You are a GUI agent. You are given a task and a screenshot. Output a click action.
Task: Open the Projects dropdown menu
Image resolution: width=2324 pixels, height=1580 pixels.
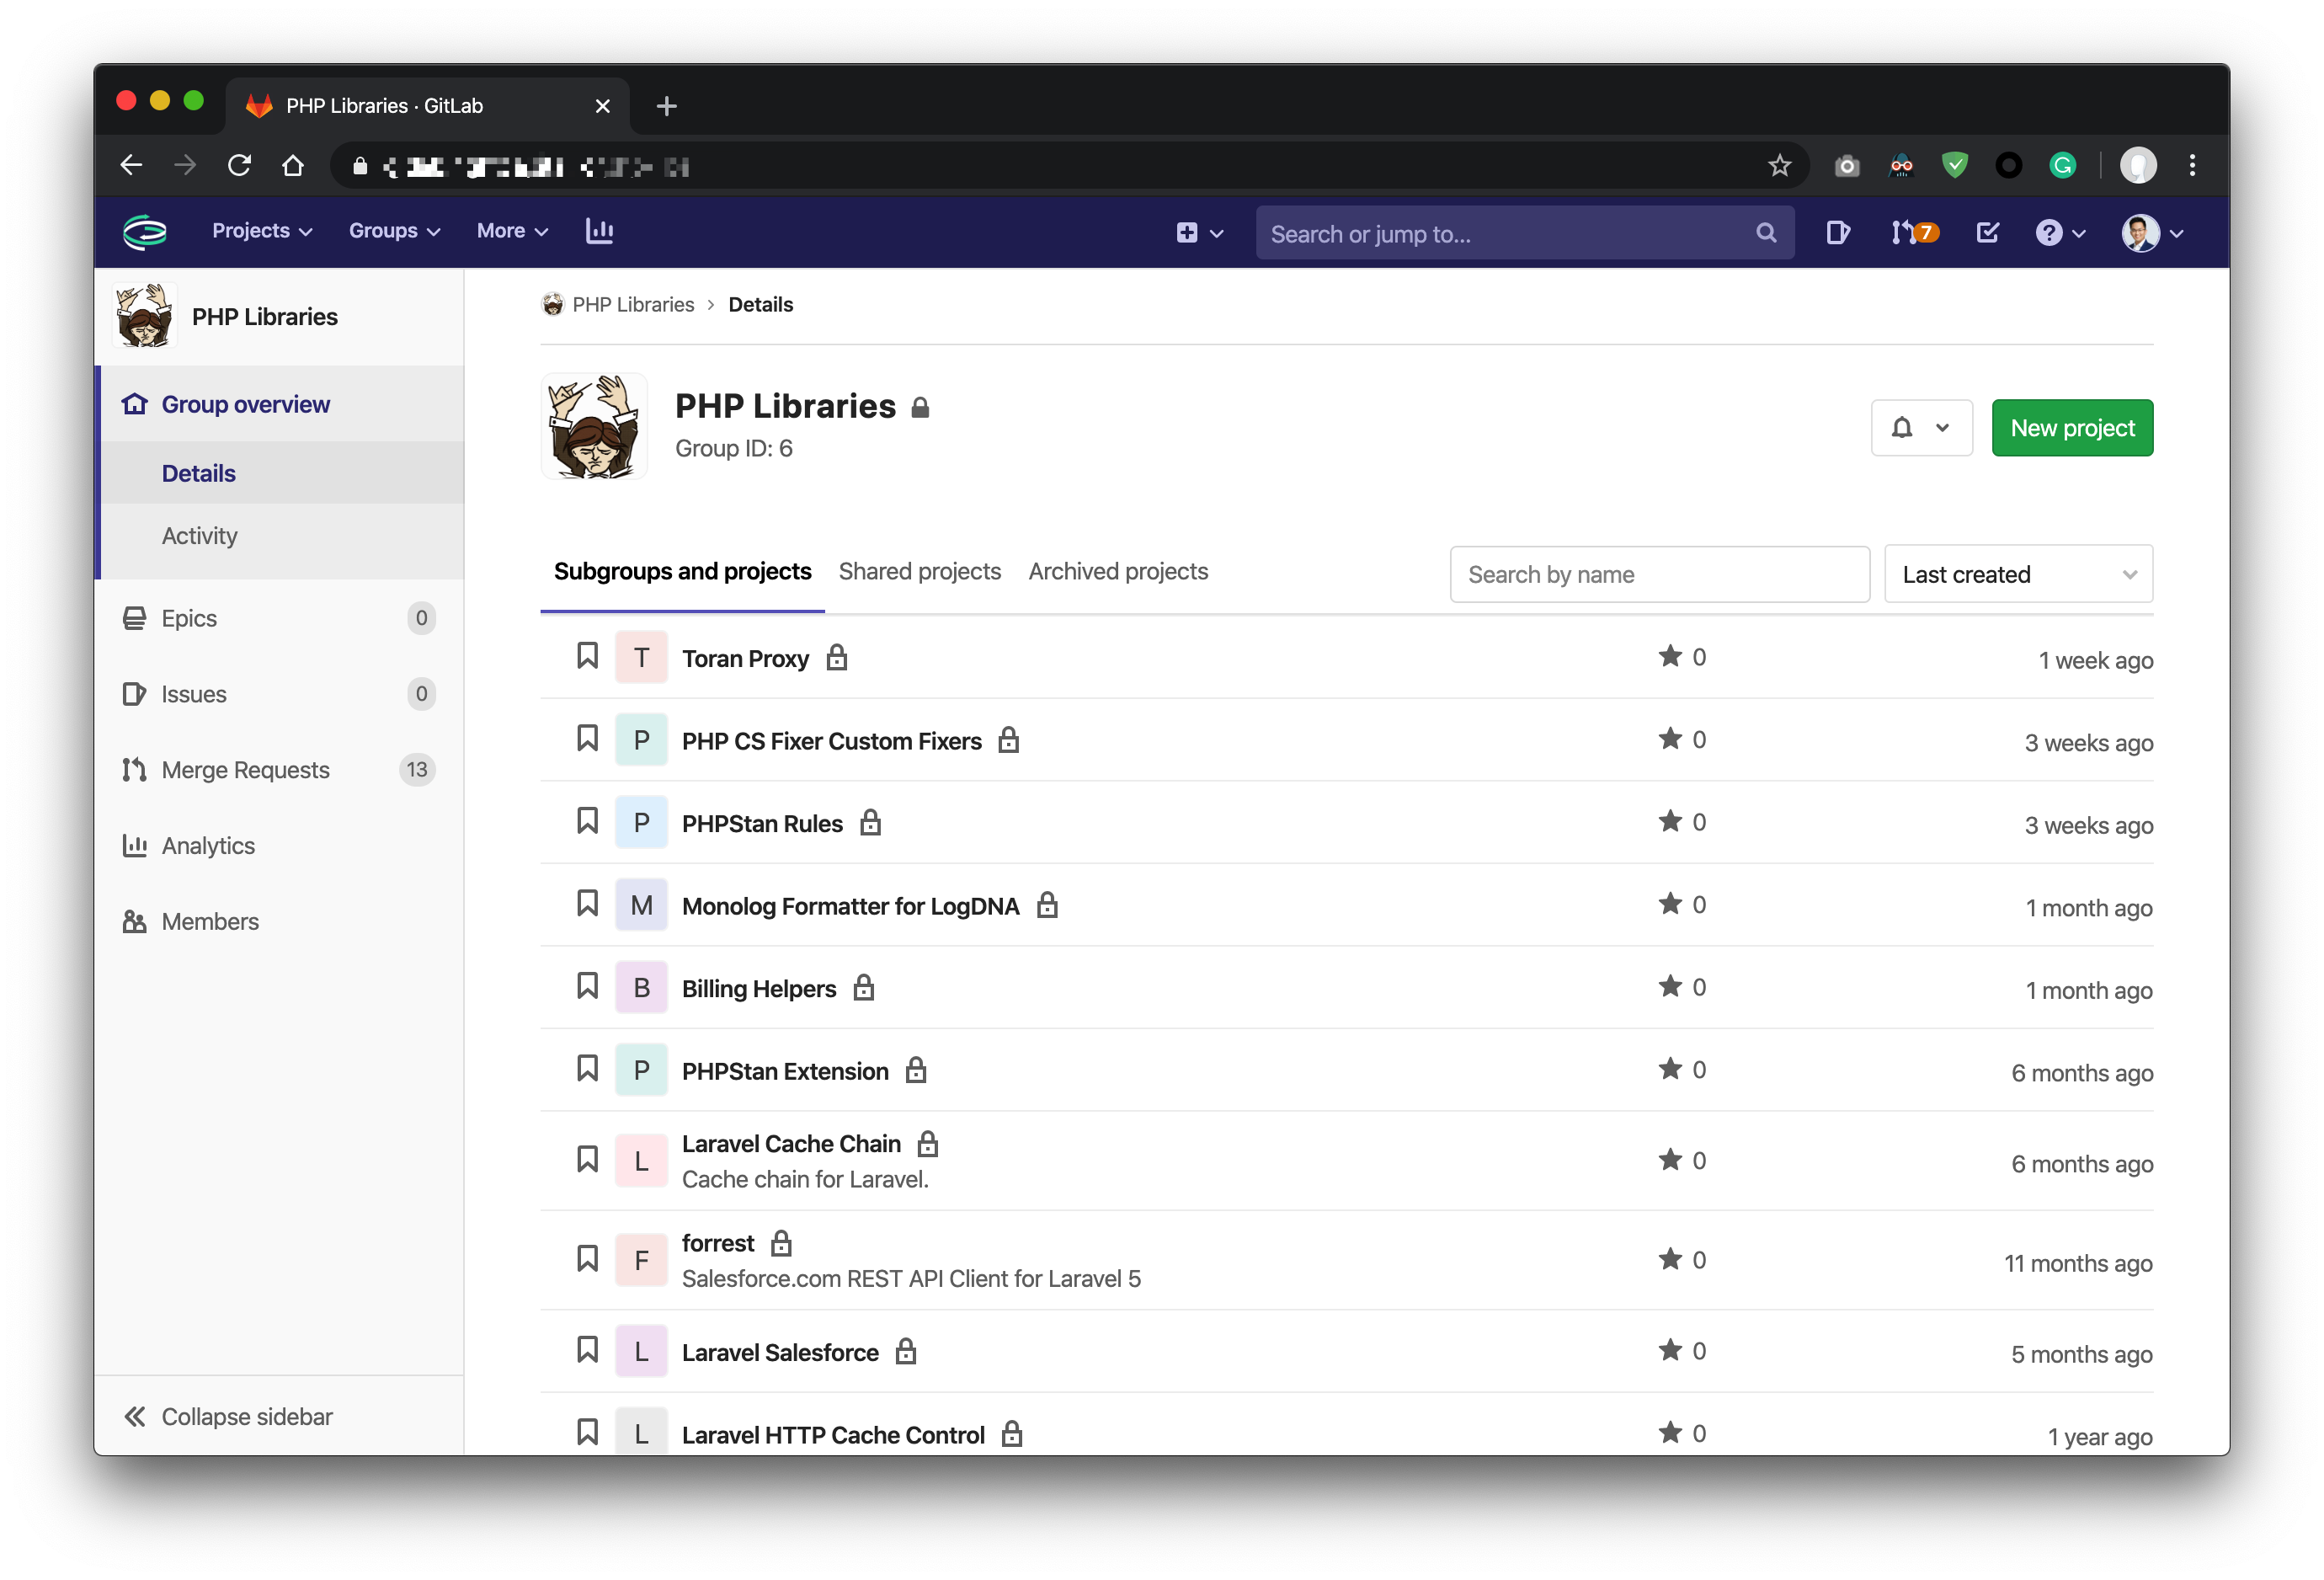tap(262, 231)
